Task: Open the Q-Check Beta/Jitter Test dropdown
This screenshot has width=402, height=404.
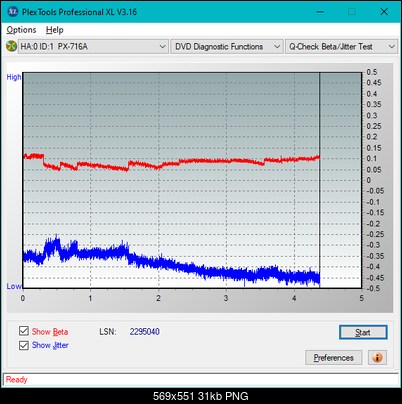Action: [341, 47]
